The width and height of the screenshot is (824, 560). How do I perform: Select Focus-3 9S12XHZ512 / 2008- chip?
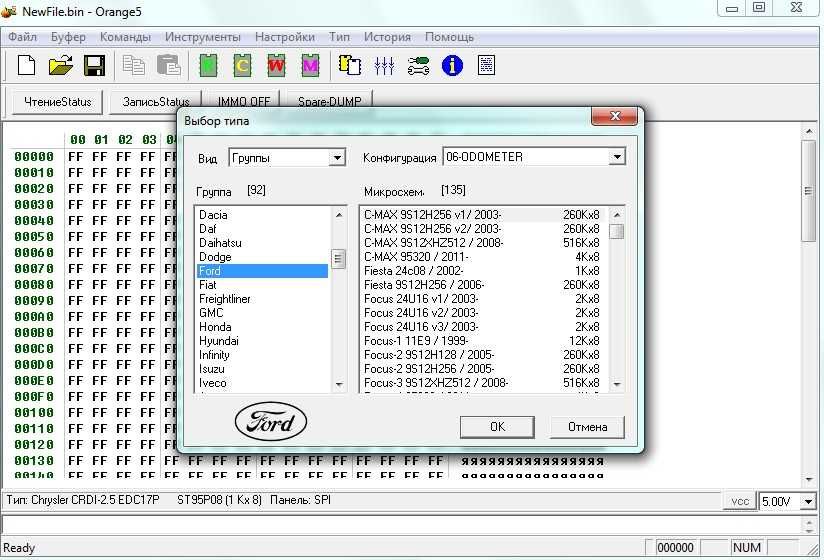click(x=482, y=383)
